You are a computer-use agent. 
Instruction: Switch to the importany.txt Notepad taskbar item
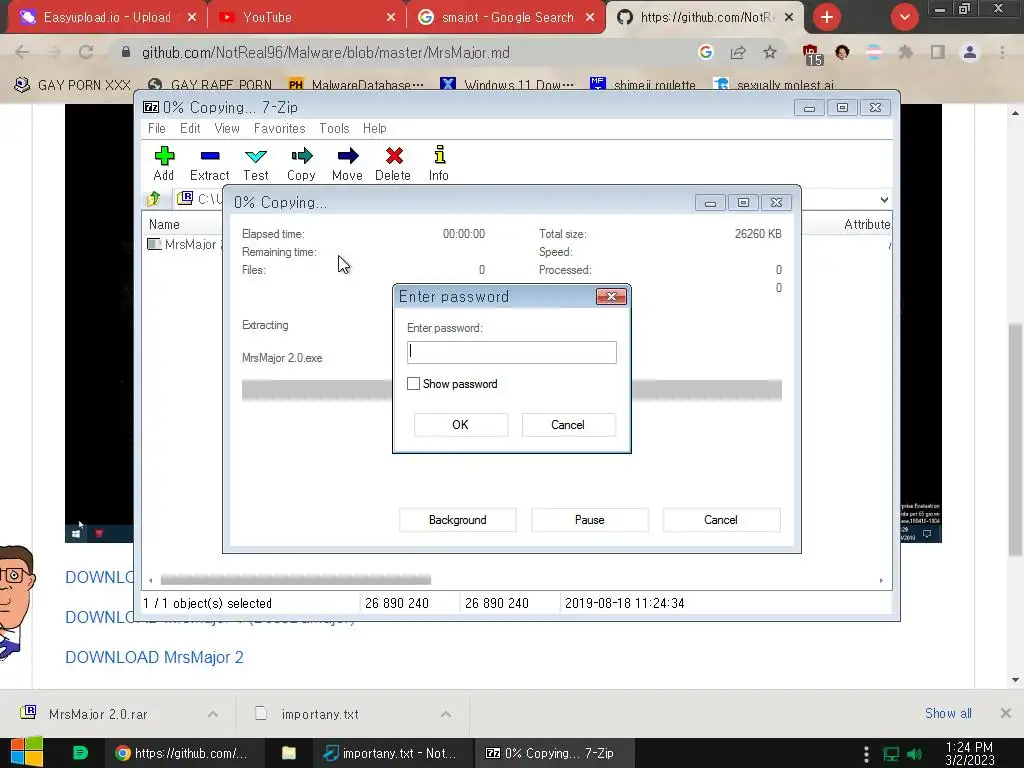(390, 753)
